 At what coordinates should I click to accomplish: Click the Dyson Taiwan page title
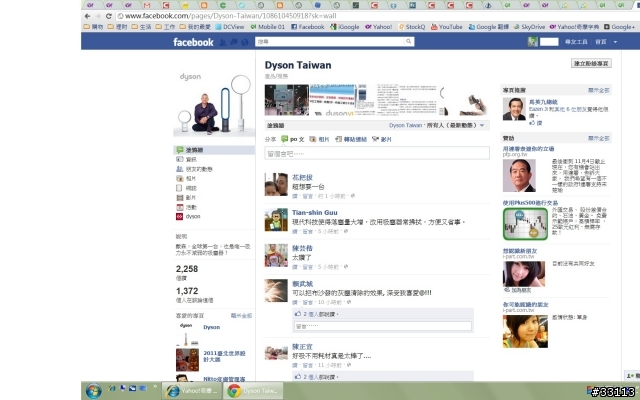tap(298, 65)
